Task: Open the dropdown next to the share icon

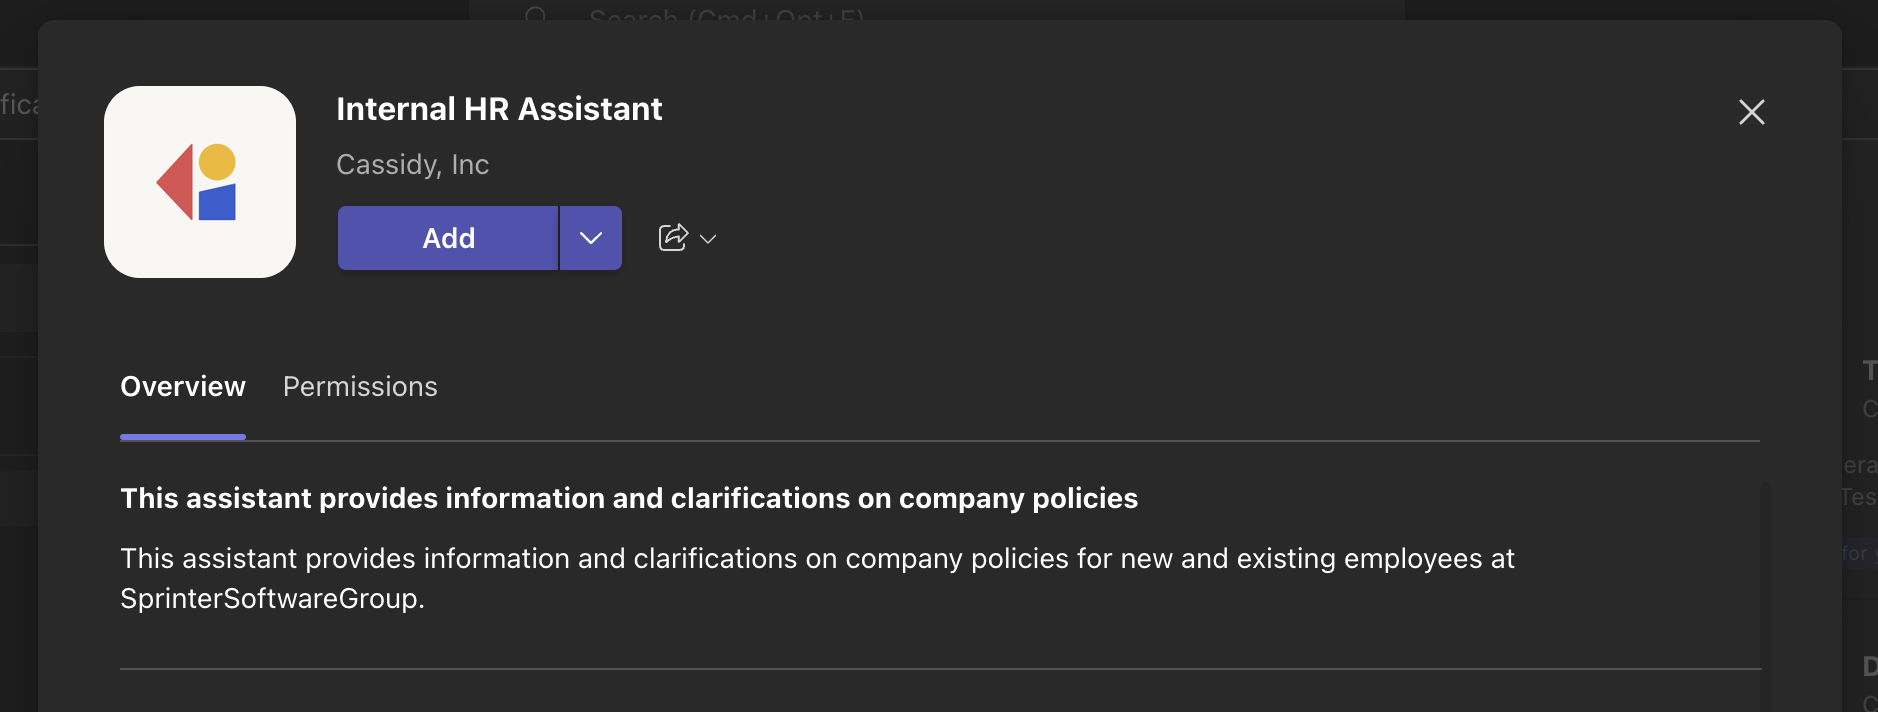Action: coord(708,239)
